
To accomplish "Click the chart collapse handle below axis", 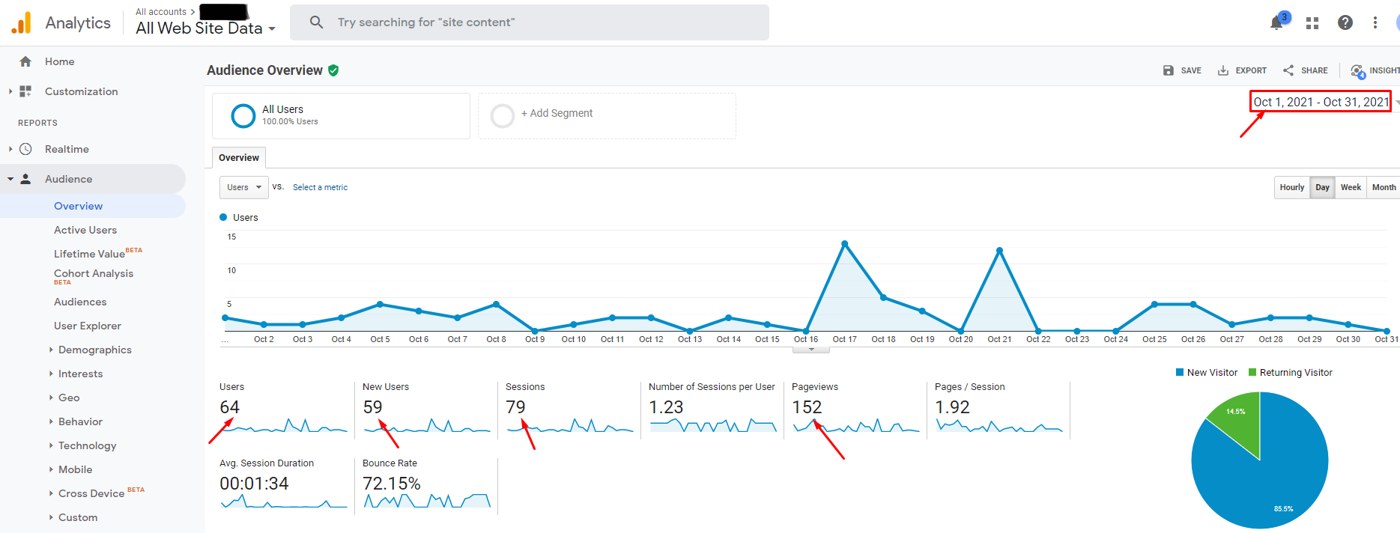I will 811,349.
